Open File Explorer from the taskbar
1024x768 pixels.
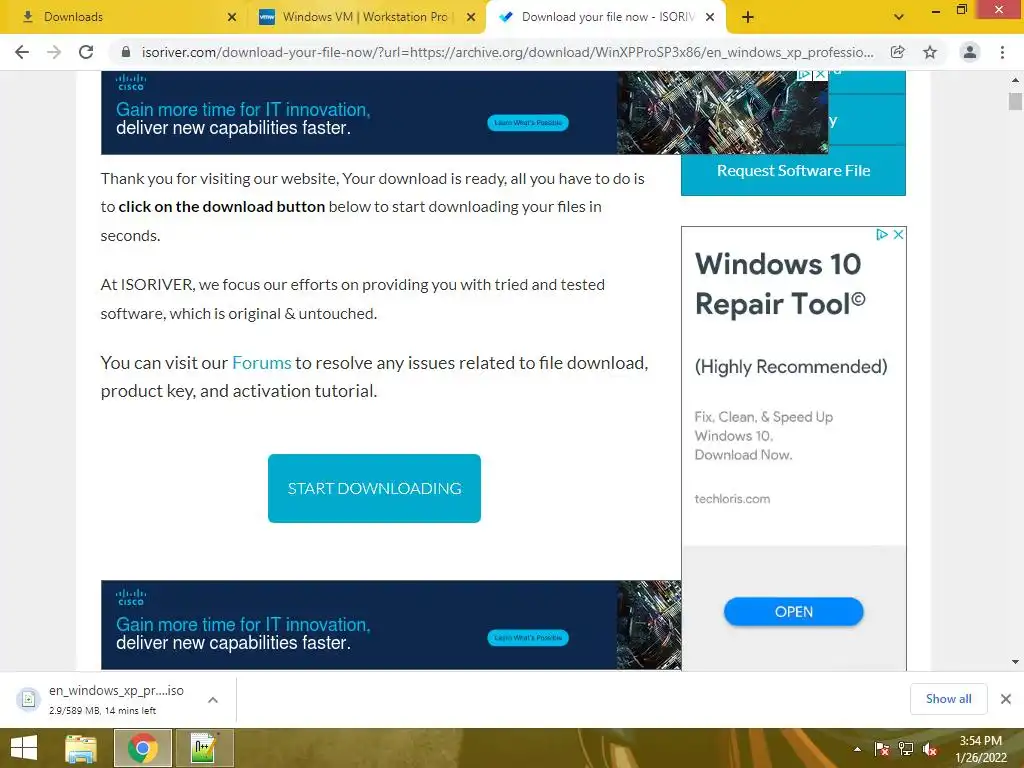[x=80, y=748]
